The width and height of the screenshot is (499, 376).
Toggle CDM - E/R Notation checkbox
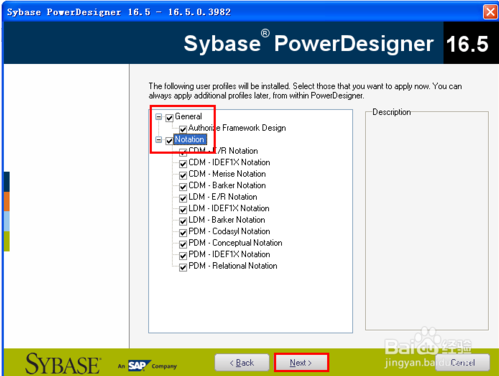[x=183, y=152]
